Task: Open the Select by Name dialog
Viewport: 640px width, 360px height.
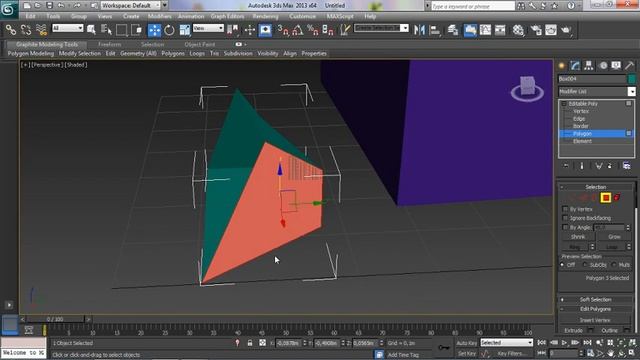Action: point(106,30)
